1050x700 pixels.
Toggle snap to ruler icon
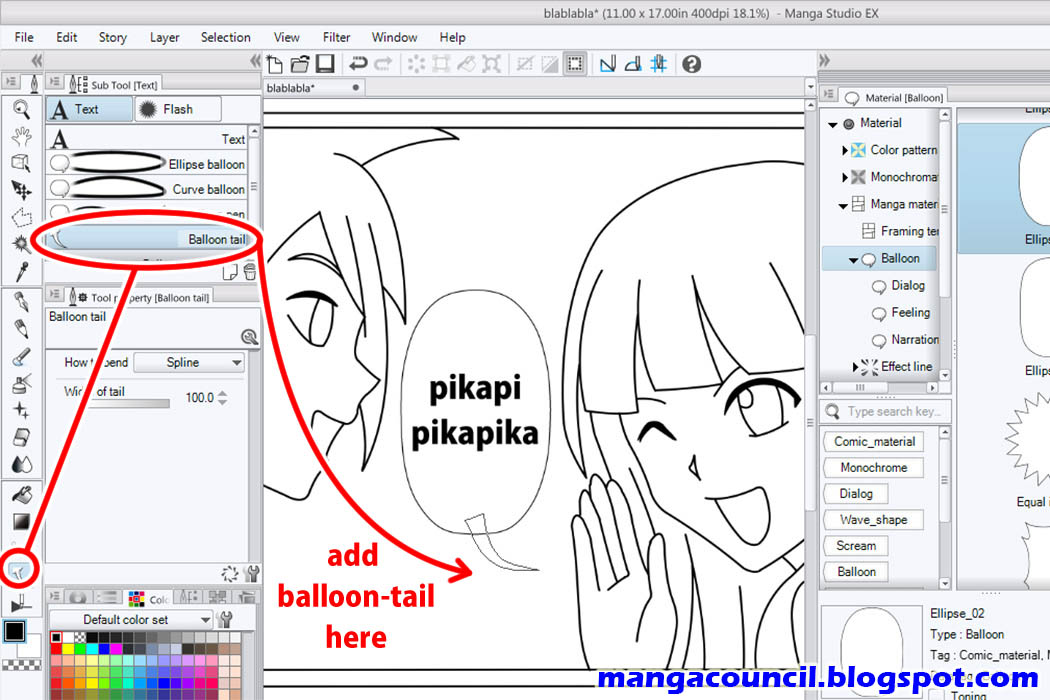pos(608,64)
